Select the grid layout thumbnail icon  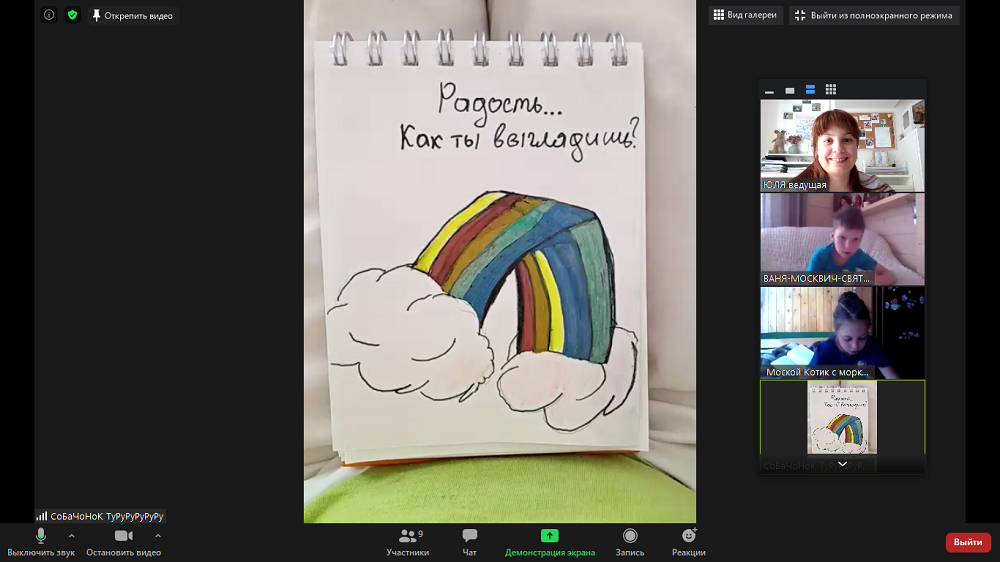[x=831, y=90]
